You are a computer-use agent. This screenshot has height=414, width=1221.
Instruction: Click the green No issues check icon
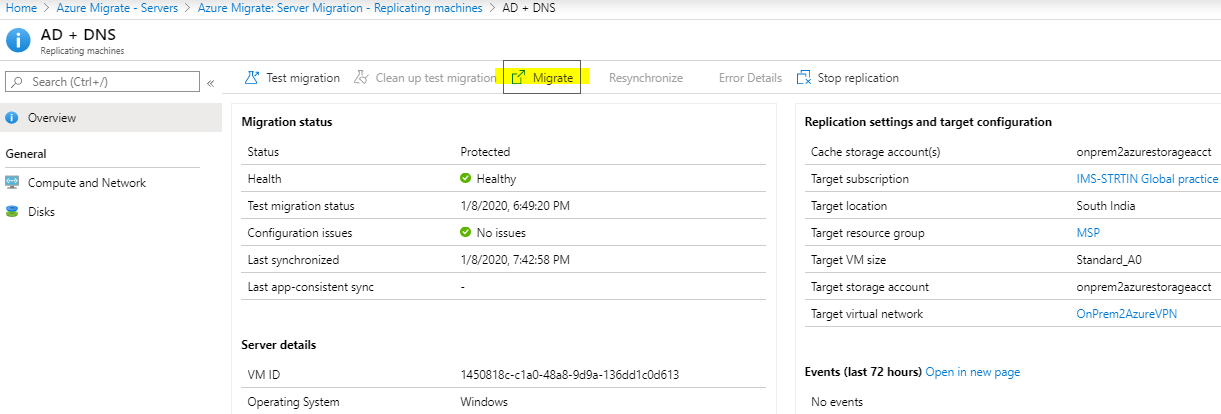click(465, 233)
